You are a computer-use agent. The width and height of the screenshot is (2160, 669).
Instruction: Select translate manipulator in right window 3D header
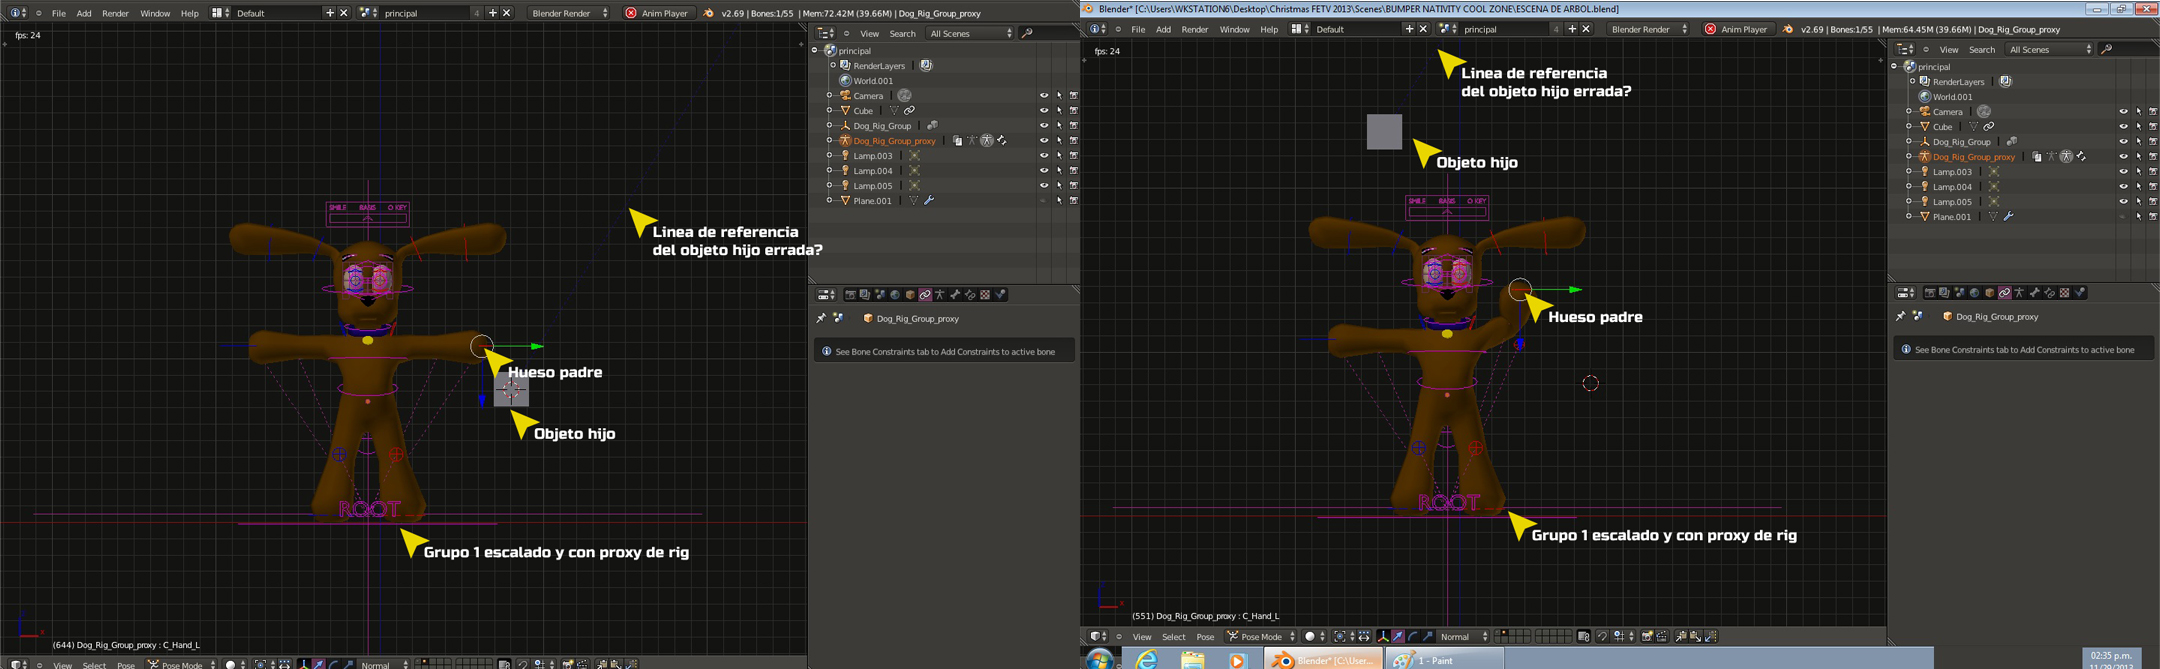(1398, 636)
